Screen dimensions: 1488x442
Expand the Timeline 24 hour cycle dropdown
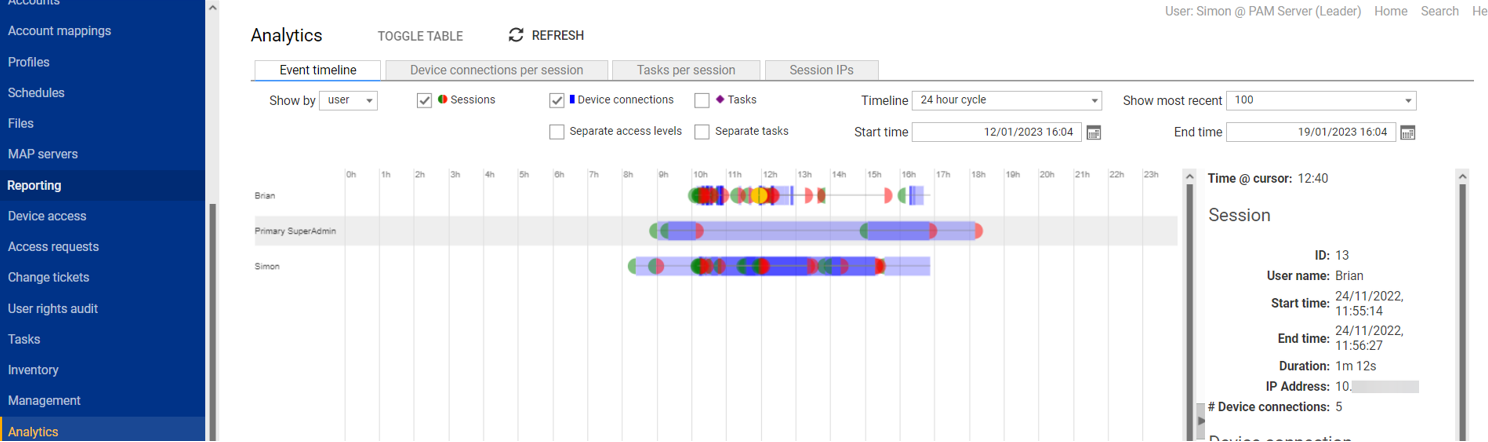pyautogui.click(x=1006, y=100)
